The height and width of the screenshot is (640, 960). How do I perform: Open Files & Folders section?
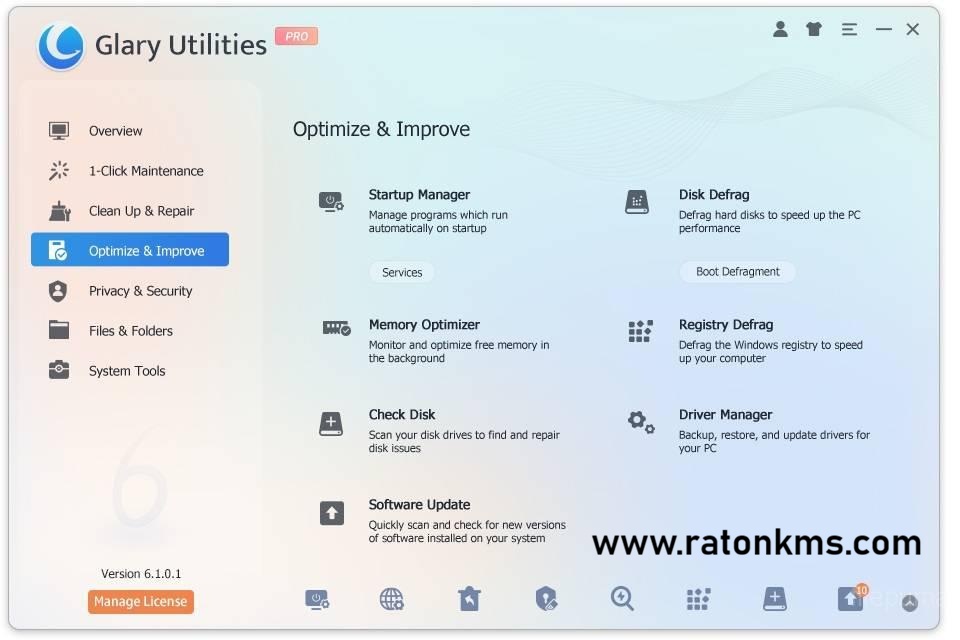click(x=130, y=331)
